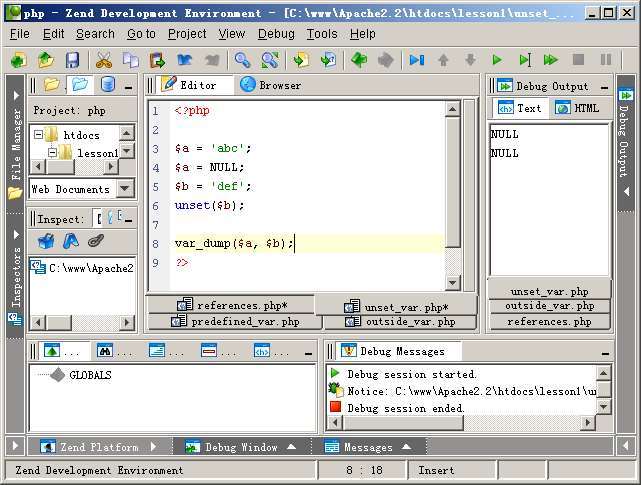The width and height of the screenshot is (641, 485).
Task: Minimize the File Manager panel dash button
Action: (x=128, y=87)
